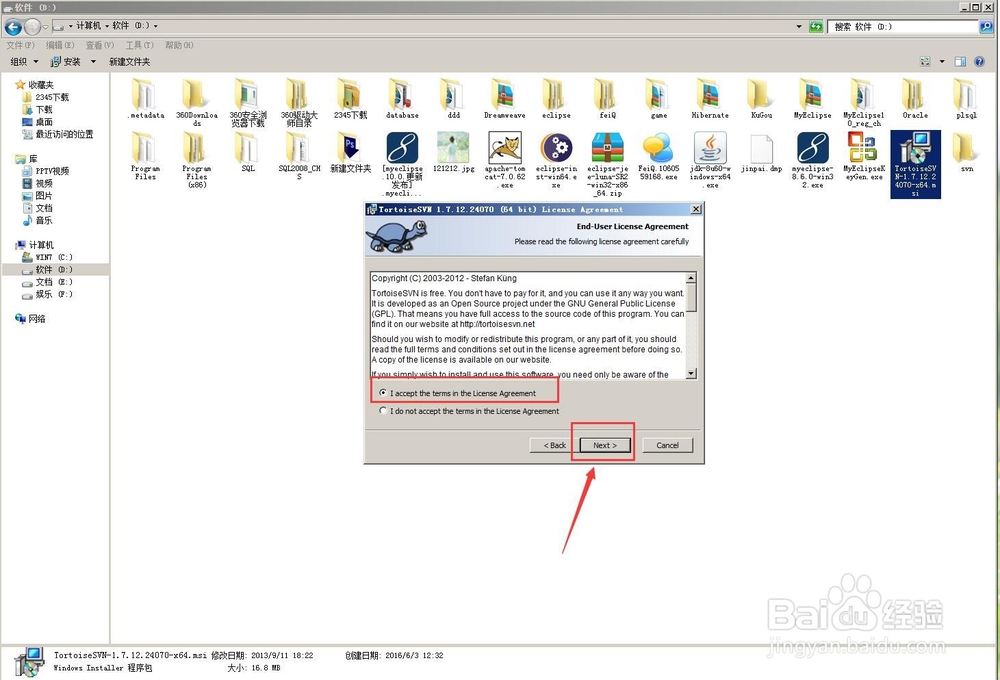Select the Hibernate folder icon
Viewport: 1000px width, 680px height.
[710, 94]
